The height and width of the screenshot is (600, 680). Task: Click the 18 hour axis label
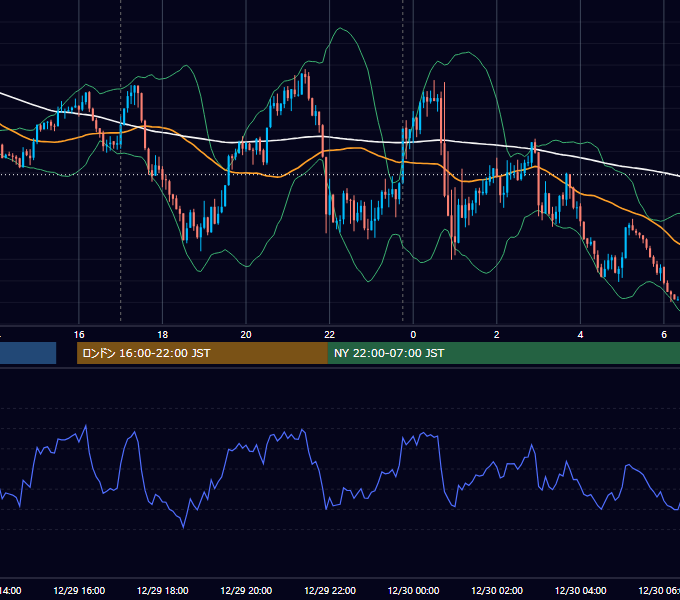[x=163, y=335]
